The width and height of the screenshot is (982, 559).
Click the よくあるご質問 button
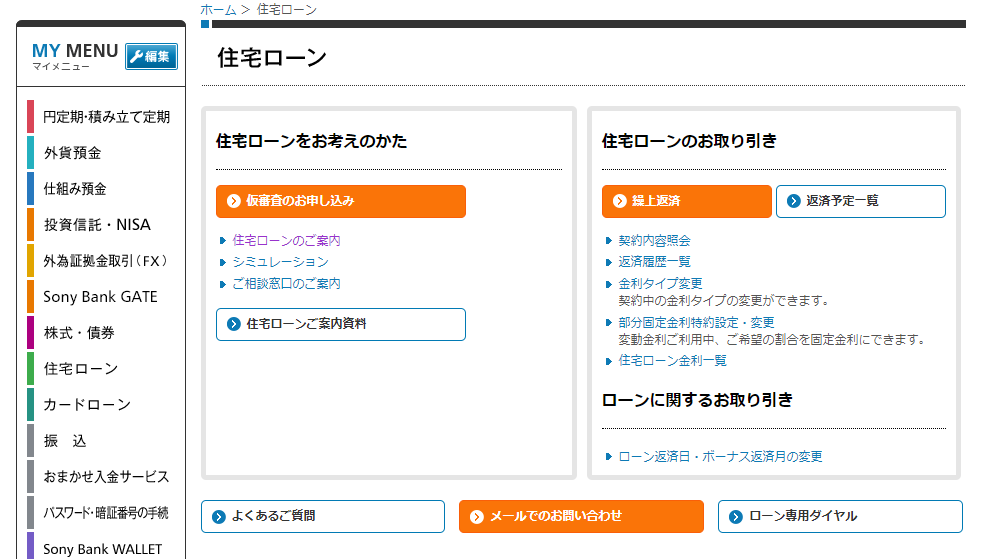(x=323, y=516)
